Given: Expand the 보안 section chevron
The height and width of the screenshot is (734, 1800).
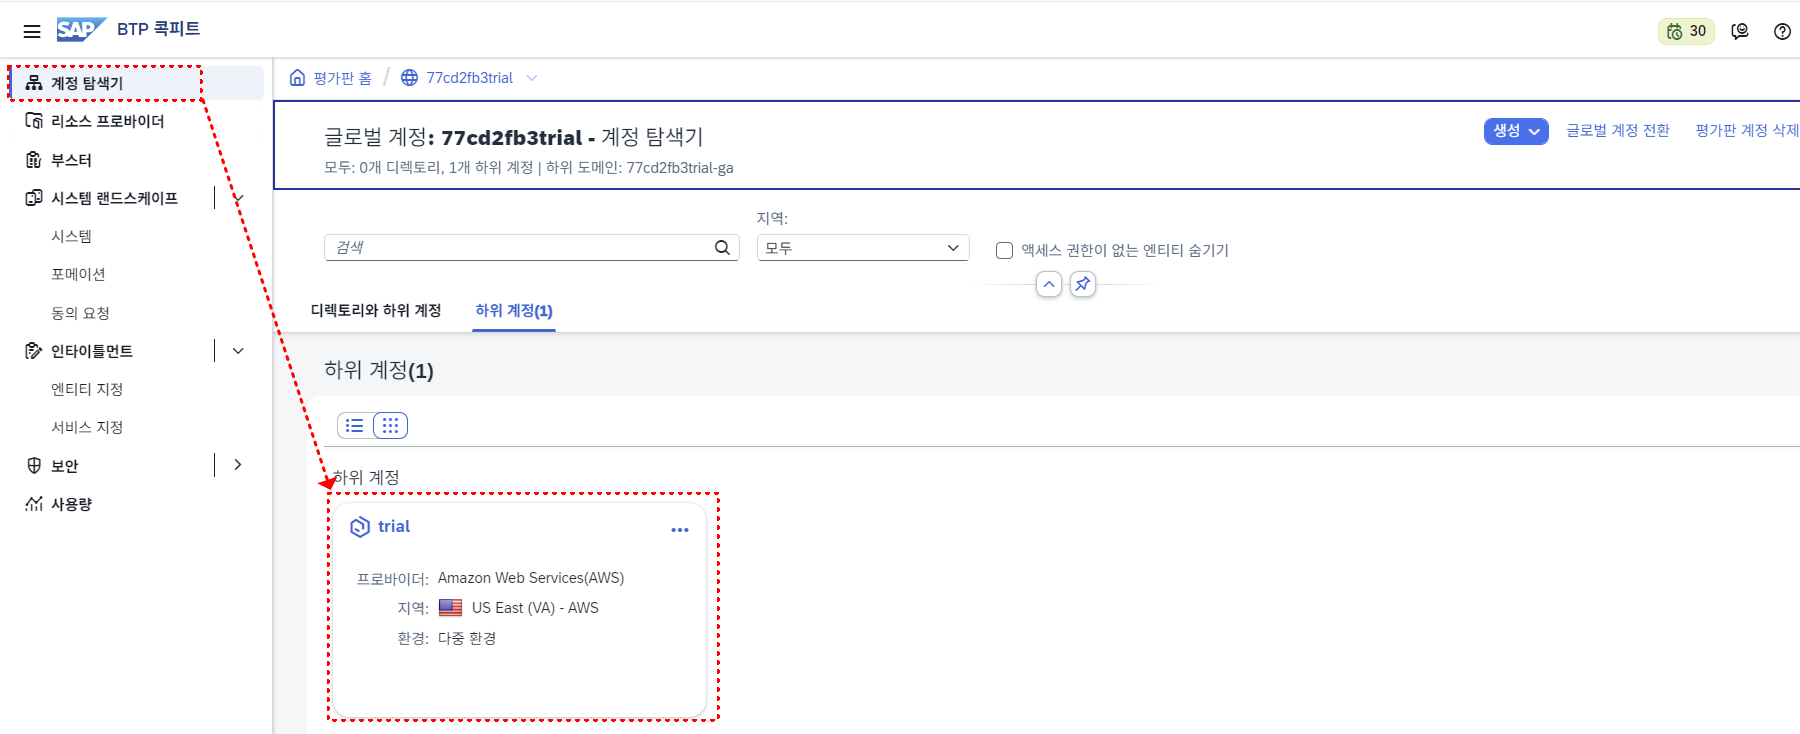Looking at the screenshot, I should [x=238, y=465].
